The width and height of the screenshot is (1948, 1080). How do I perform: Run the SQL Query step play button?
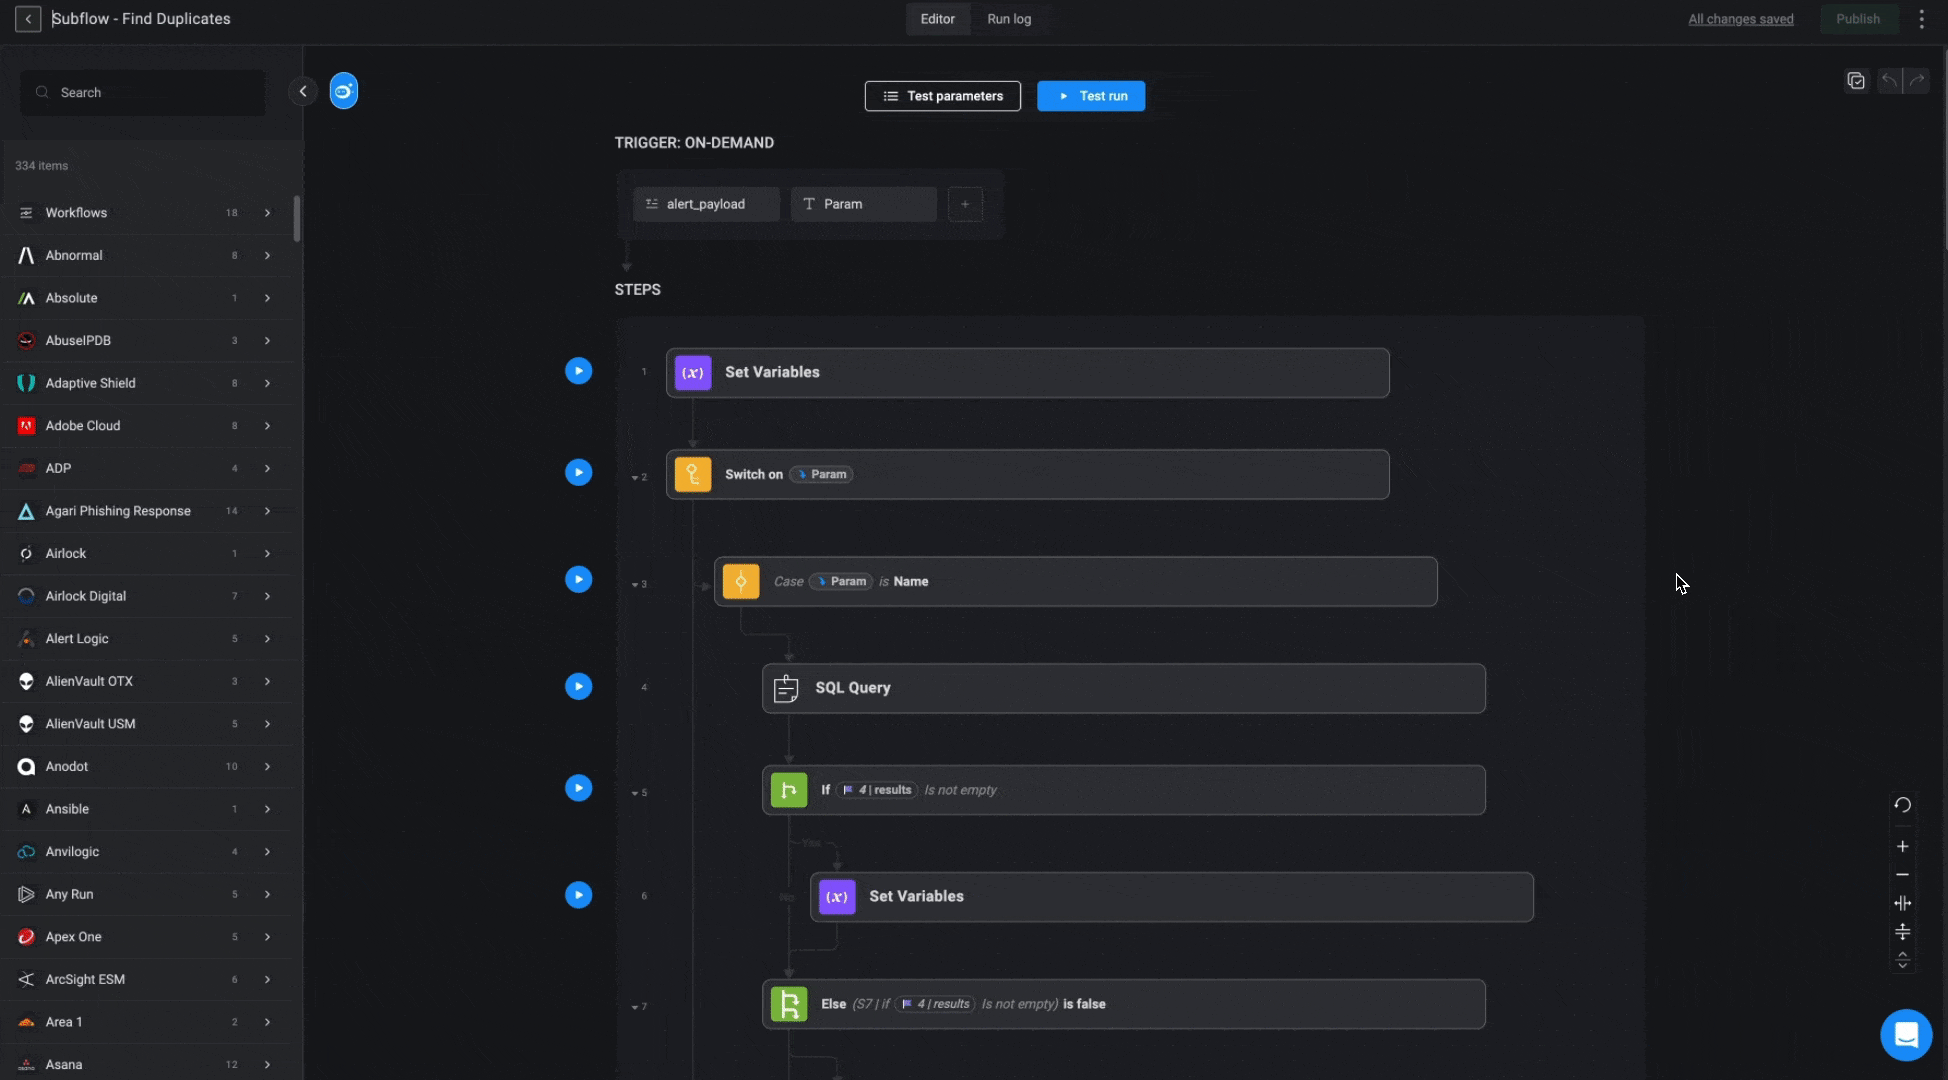(x=578, y=687)
